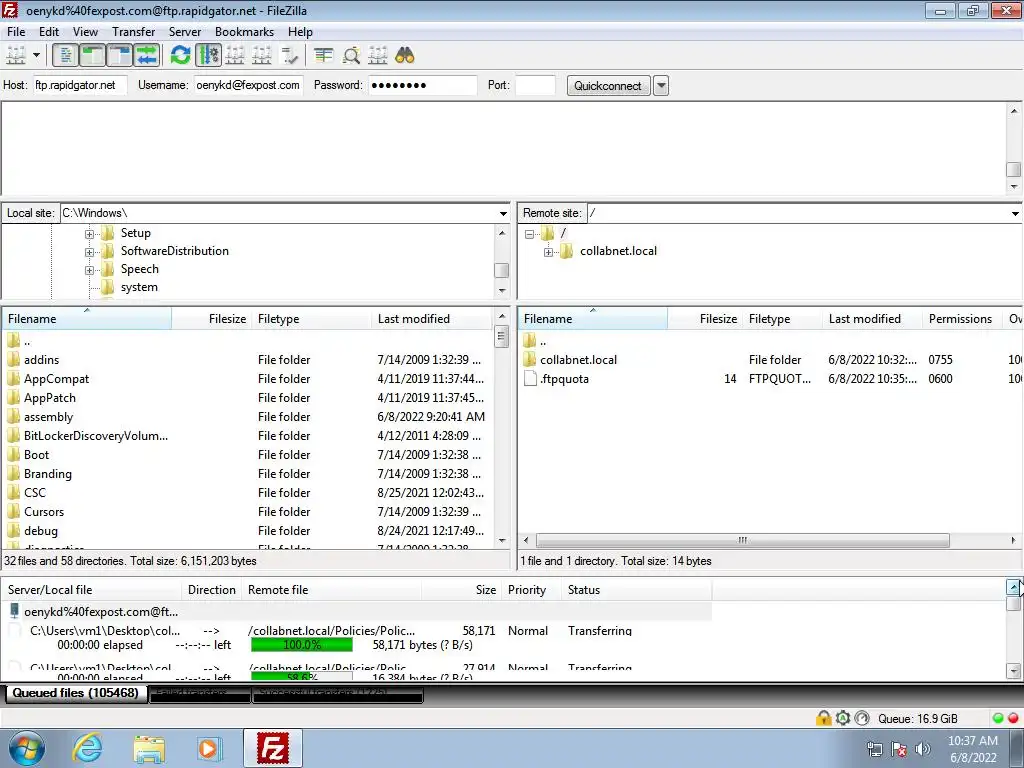
Task: Launch Internet Explorer from taskbar
Action: point(88,748)
